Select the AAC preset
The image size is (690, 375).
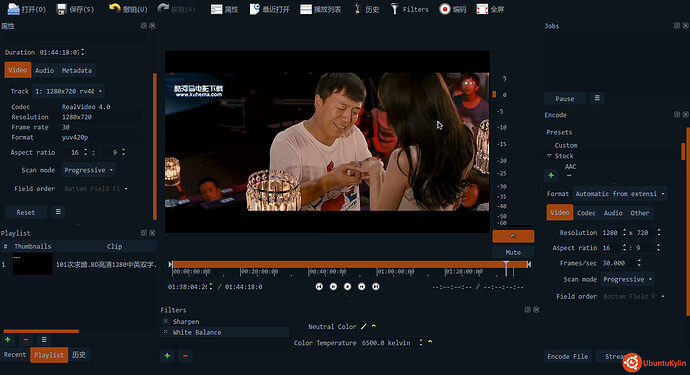[x=570, y=166]
